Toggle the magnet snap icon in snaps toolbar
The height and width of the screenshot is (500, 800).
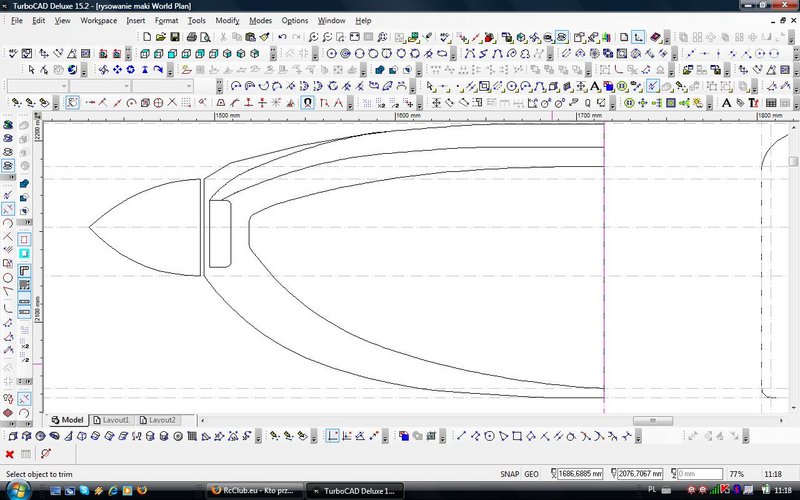(307, 103)
